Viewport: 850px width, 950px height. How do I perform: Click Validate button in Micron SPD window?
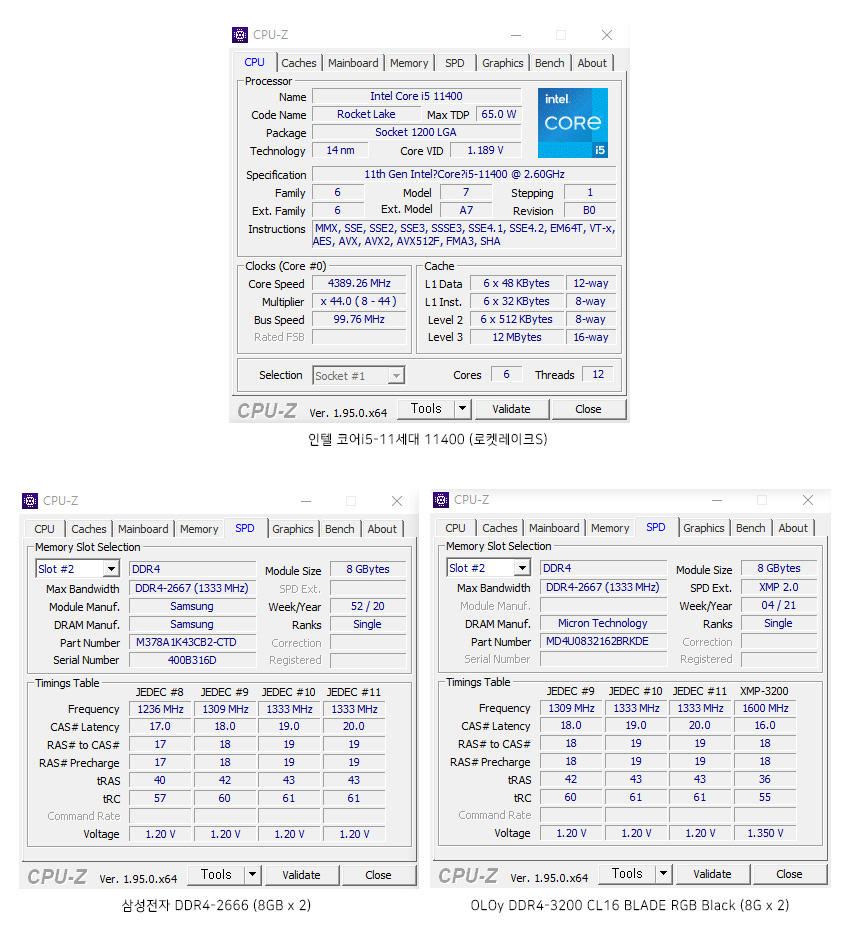pos(712,874)
